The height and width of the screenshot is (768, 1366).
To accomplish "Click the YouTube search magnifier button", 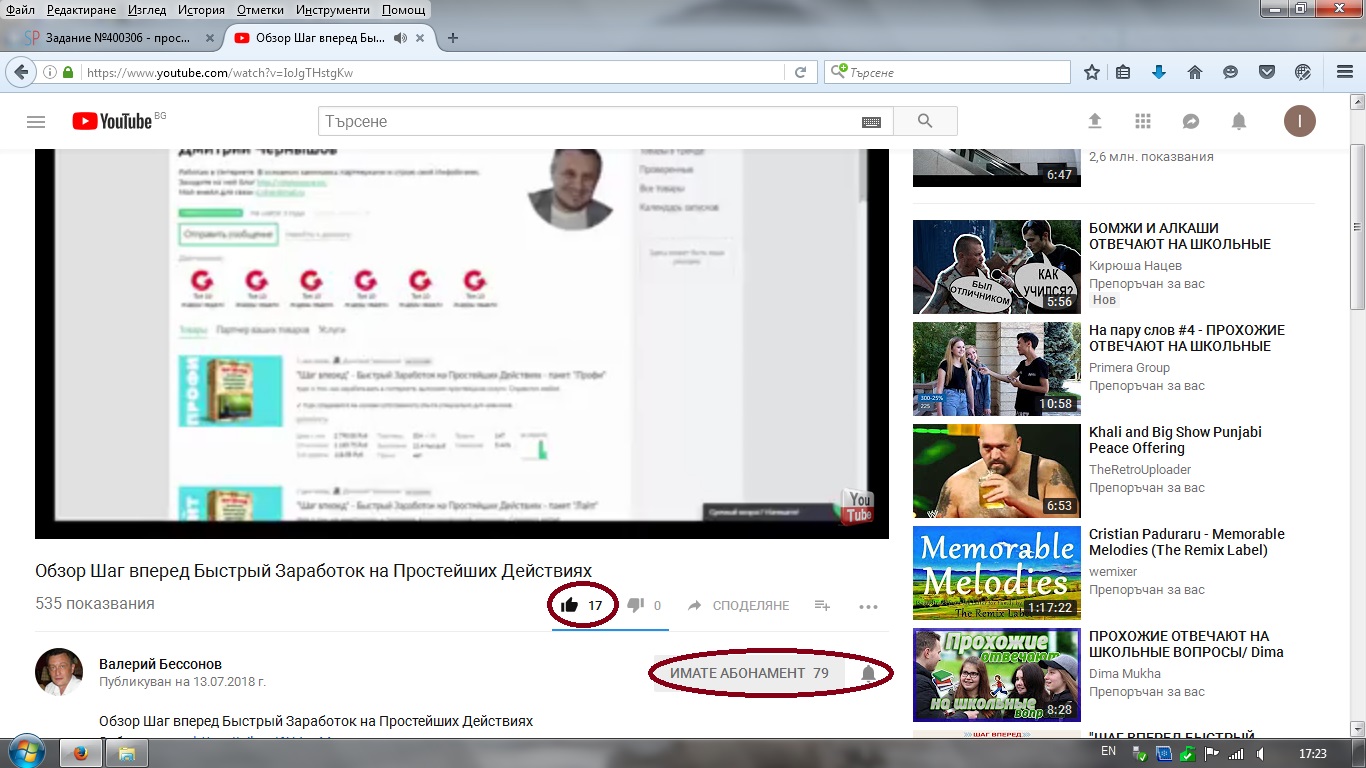I will (x=925, y=121).
